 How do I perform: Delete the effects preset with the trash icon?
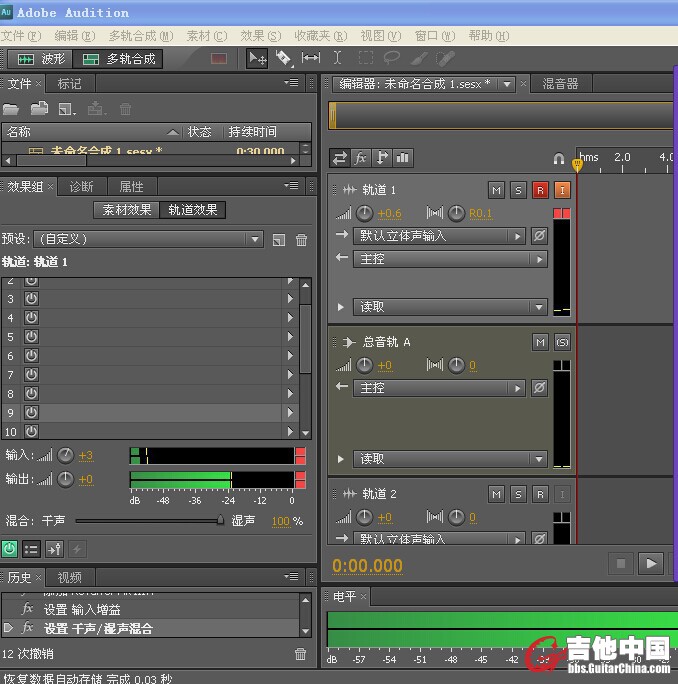point(301,240)
